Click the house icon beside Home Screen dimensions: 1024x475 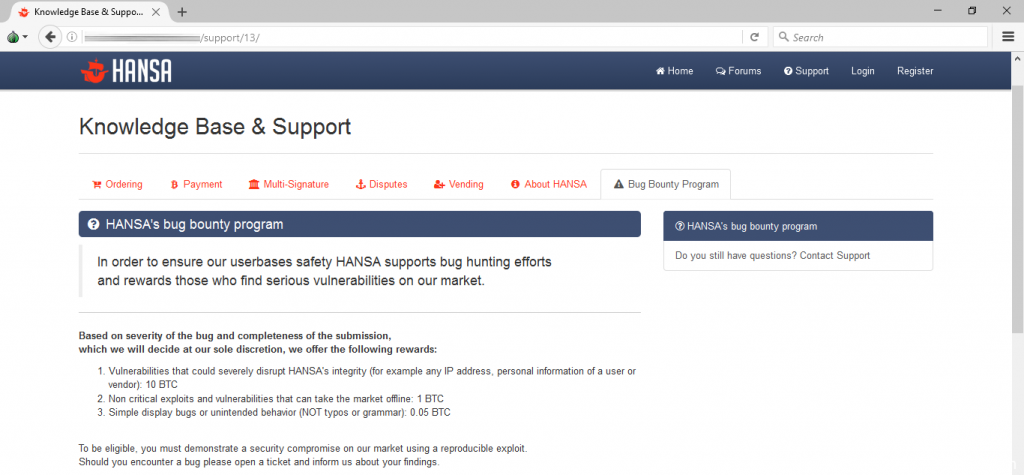click(x=660, y=71)
